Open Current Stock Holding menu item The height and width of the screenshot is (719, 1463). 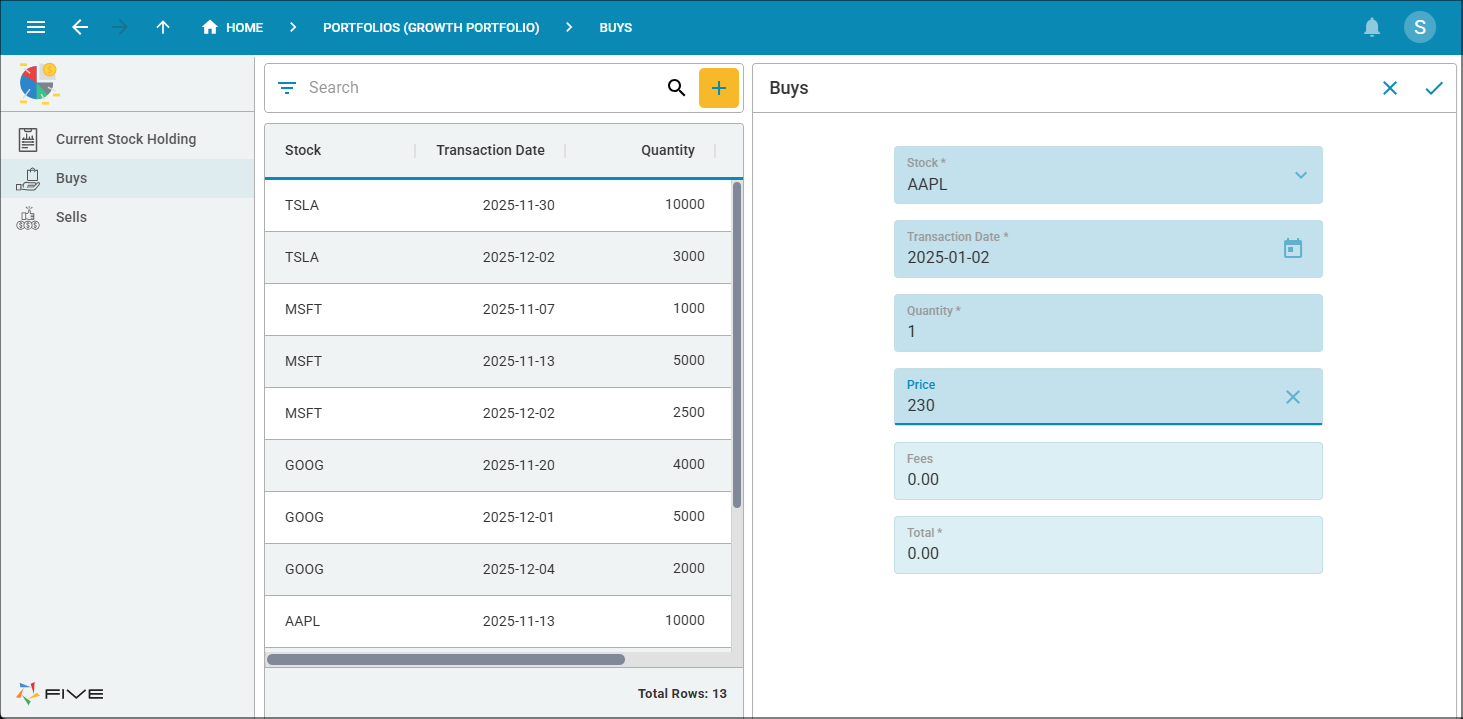pyautogui.click(x=126, y=139)
